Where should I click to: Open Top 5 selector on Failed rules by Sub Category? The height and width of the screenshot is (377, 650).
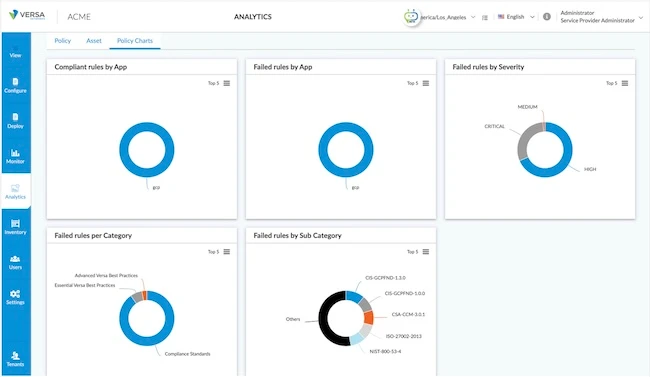pyautogui.click(x=412, y=252)
